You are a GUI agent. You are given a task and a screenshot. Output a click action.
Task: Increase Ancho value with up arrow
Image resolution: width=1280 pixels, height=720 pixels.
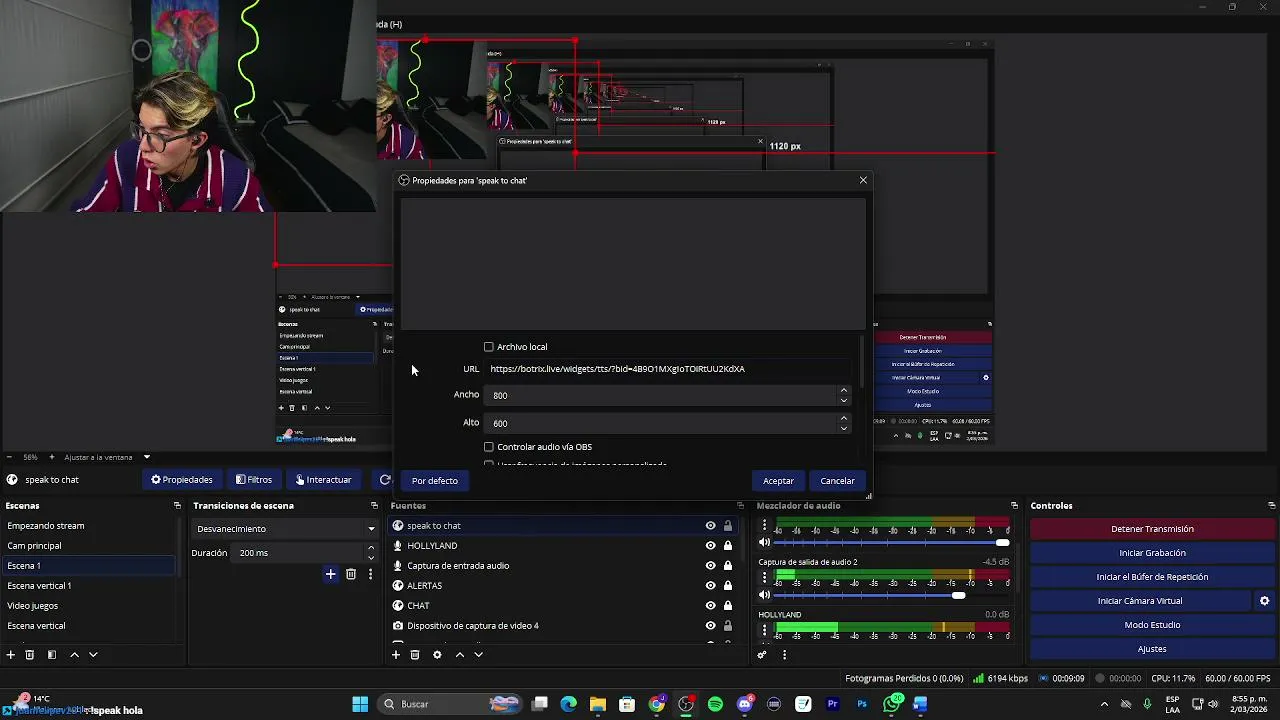(844, 390)
